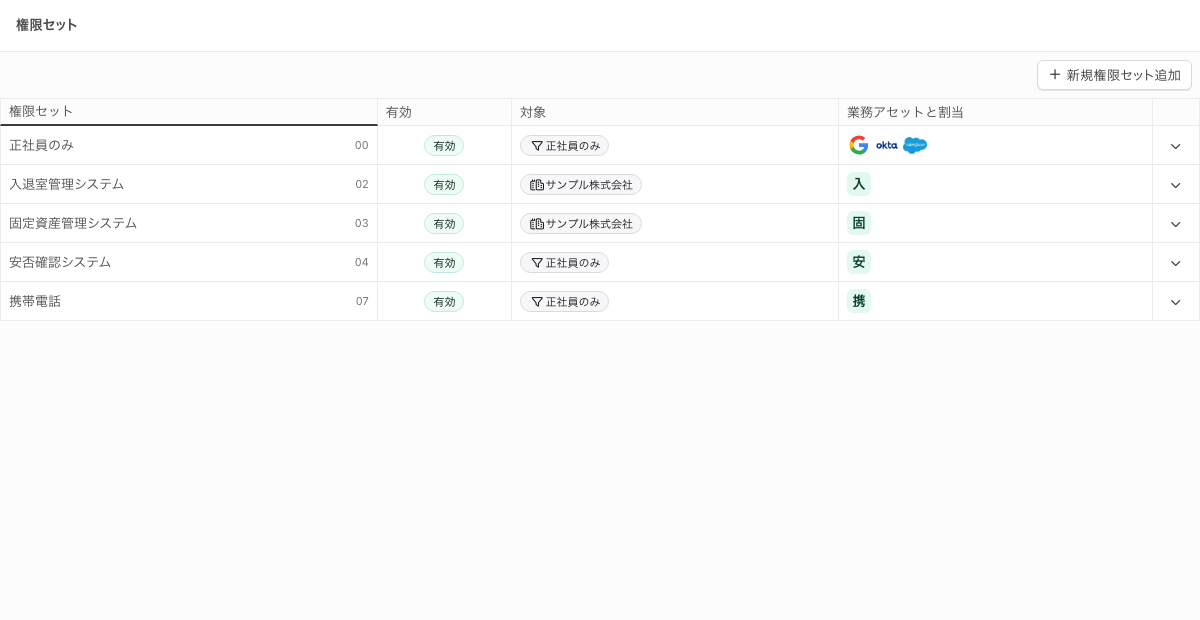Click 有効 status badge for 安否確認システム
The image size is (1200, 620).
click(444, 263)
